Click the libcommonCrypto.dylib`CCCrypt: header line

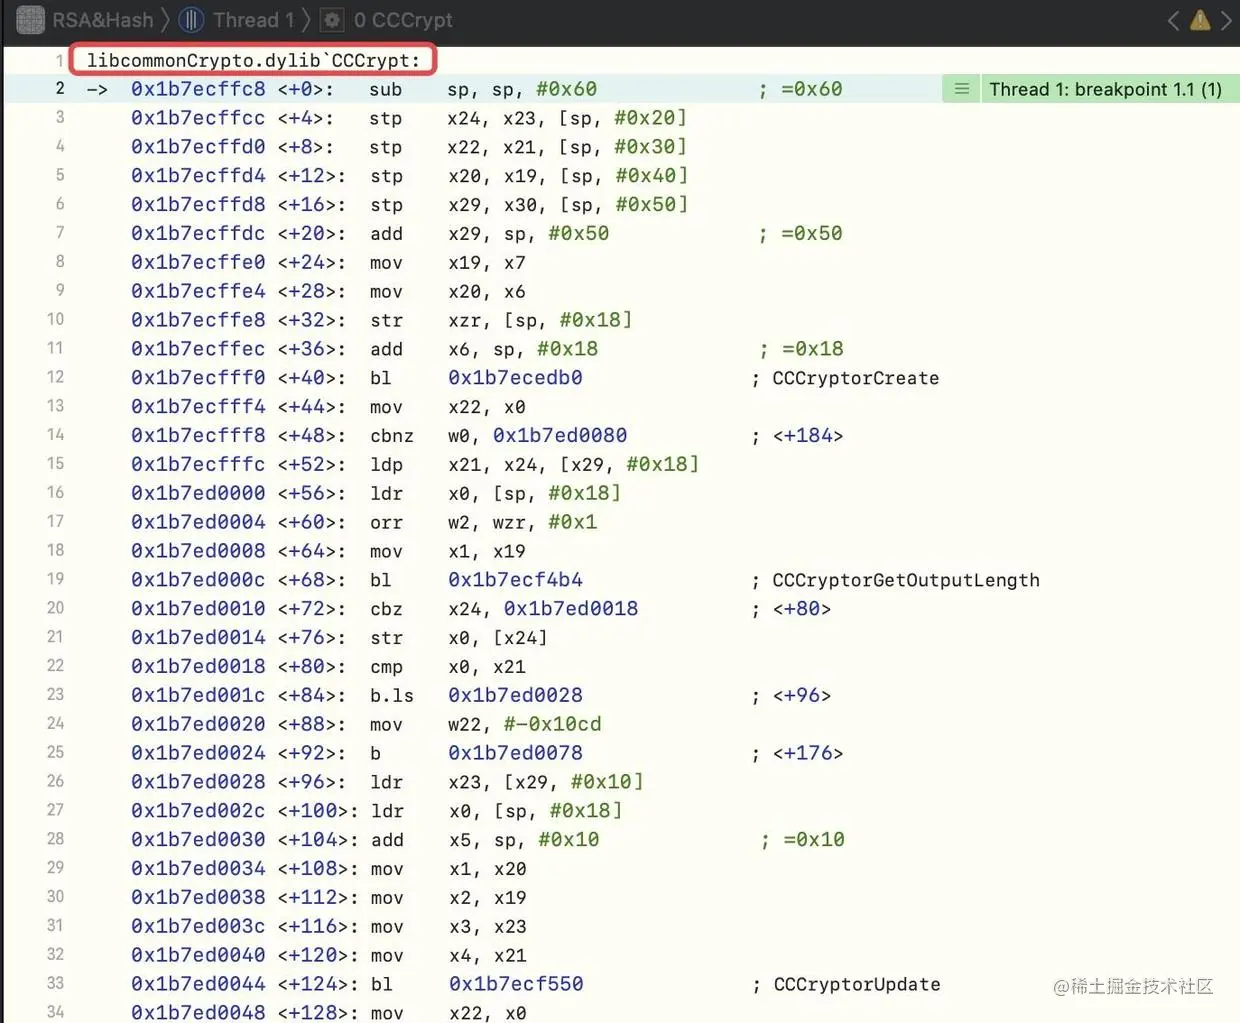(x=253, y=60)
